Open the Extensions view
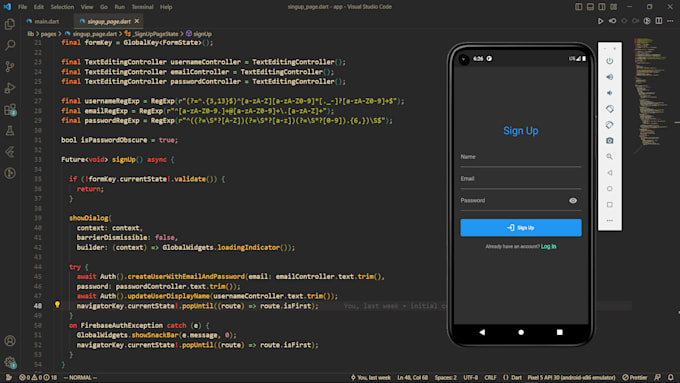Image resolution: width=680 pixels, height=383 pixels. pos(10,109)
